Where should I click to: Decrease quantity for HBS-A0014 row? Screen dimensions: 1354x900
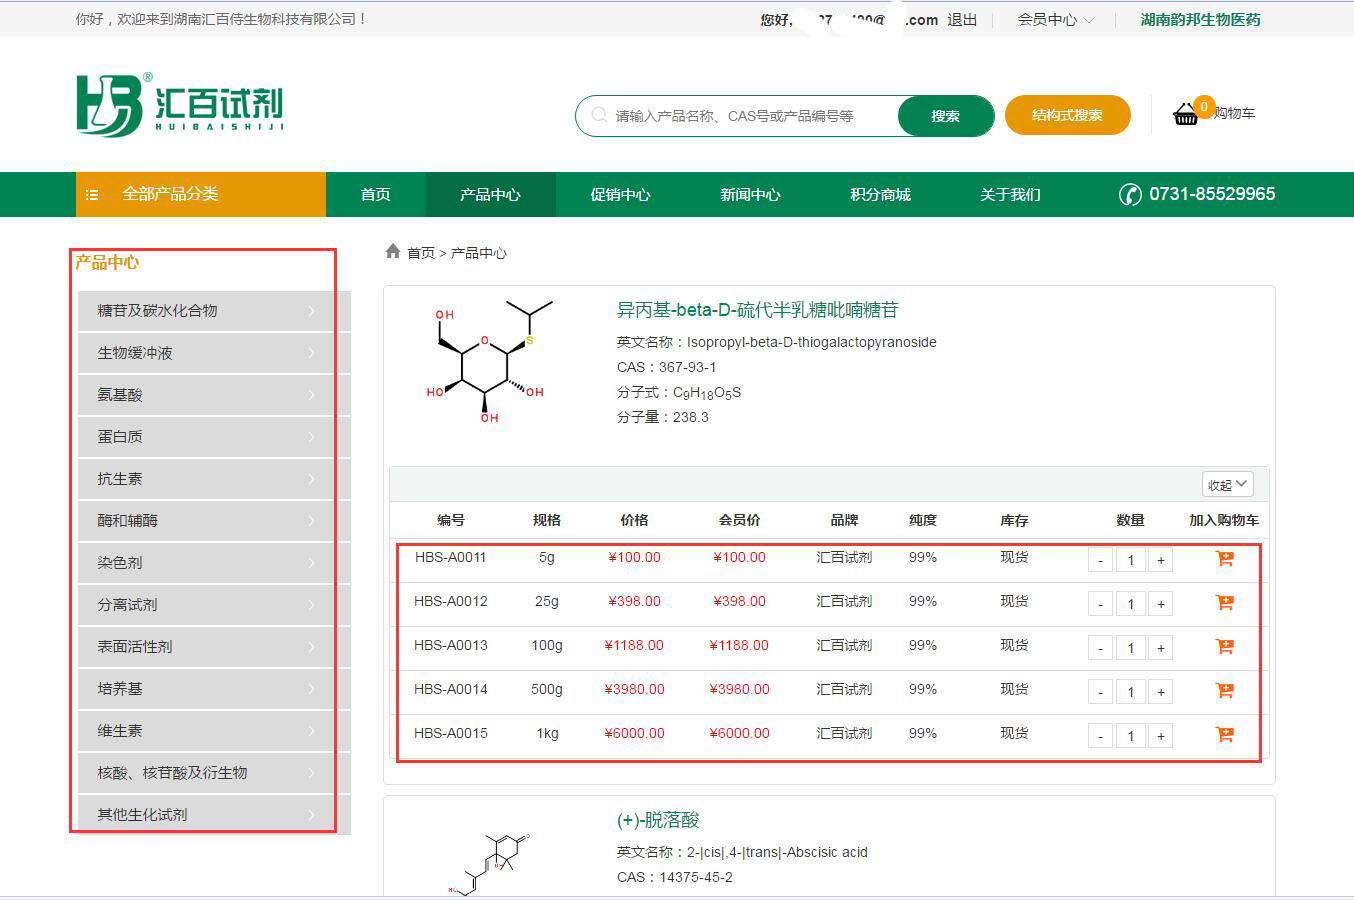pos(1100,692)
